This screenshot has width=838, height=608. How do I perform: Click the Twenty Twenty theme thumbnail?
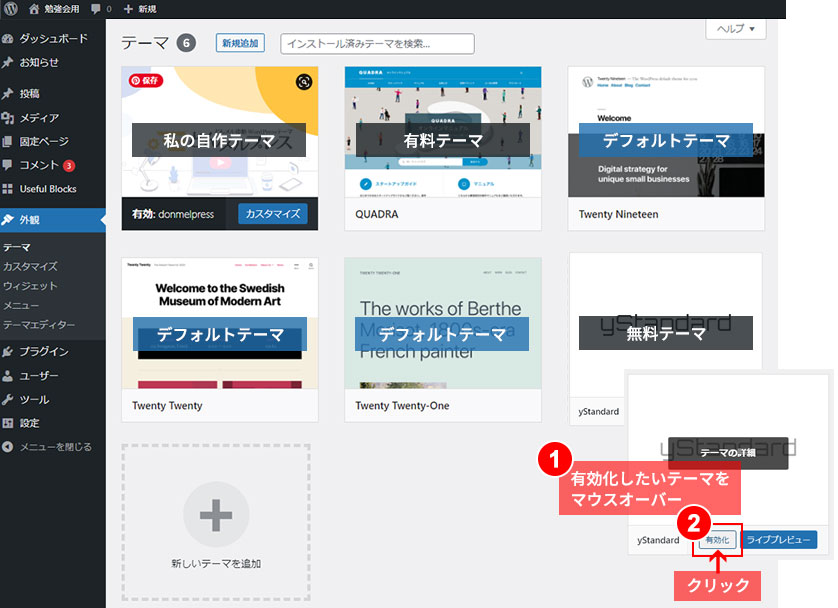220,323
